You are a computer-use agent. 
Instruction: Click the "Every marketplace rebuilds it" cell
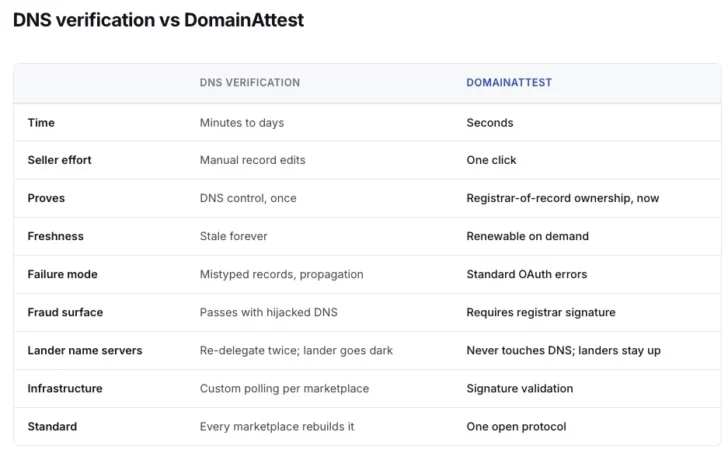[x=277, y=427]
